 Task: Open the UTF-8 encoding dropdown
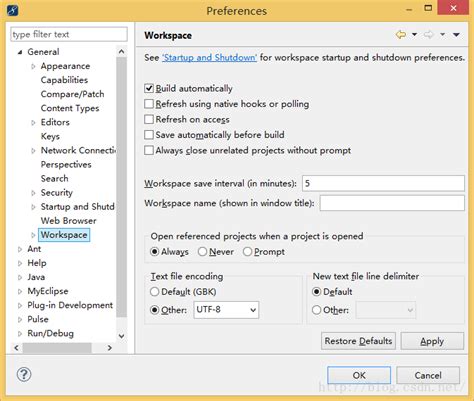coord(226,310)
